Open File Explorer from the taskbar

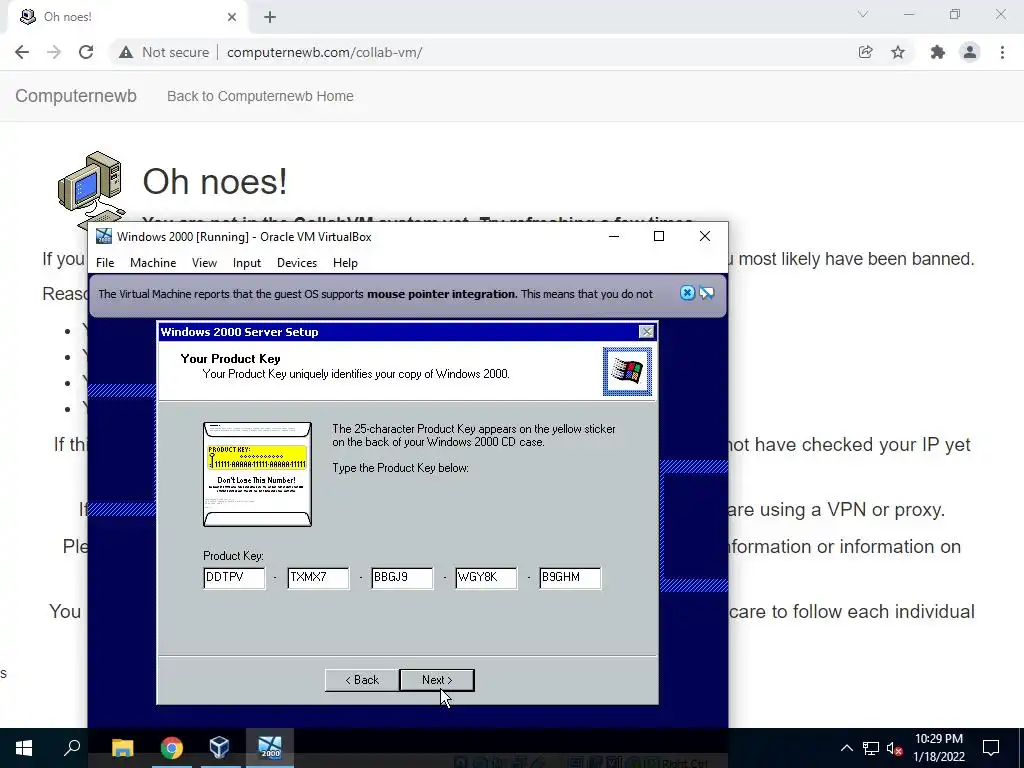point(123,748)
